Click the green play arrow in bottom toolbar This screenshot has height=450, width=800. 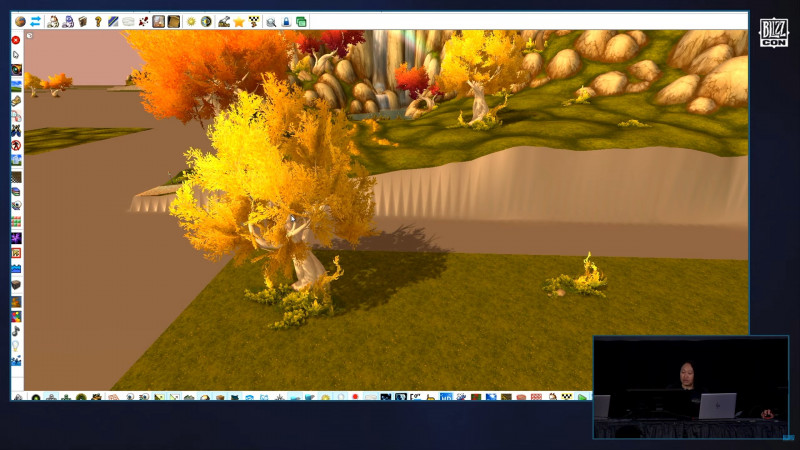tap(582, 396)
